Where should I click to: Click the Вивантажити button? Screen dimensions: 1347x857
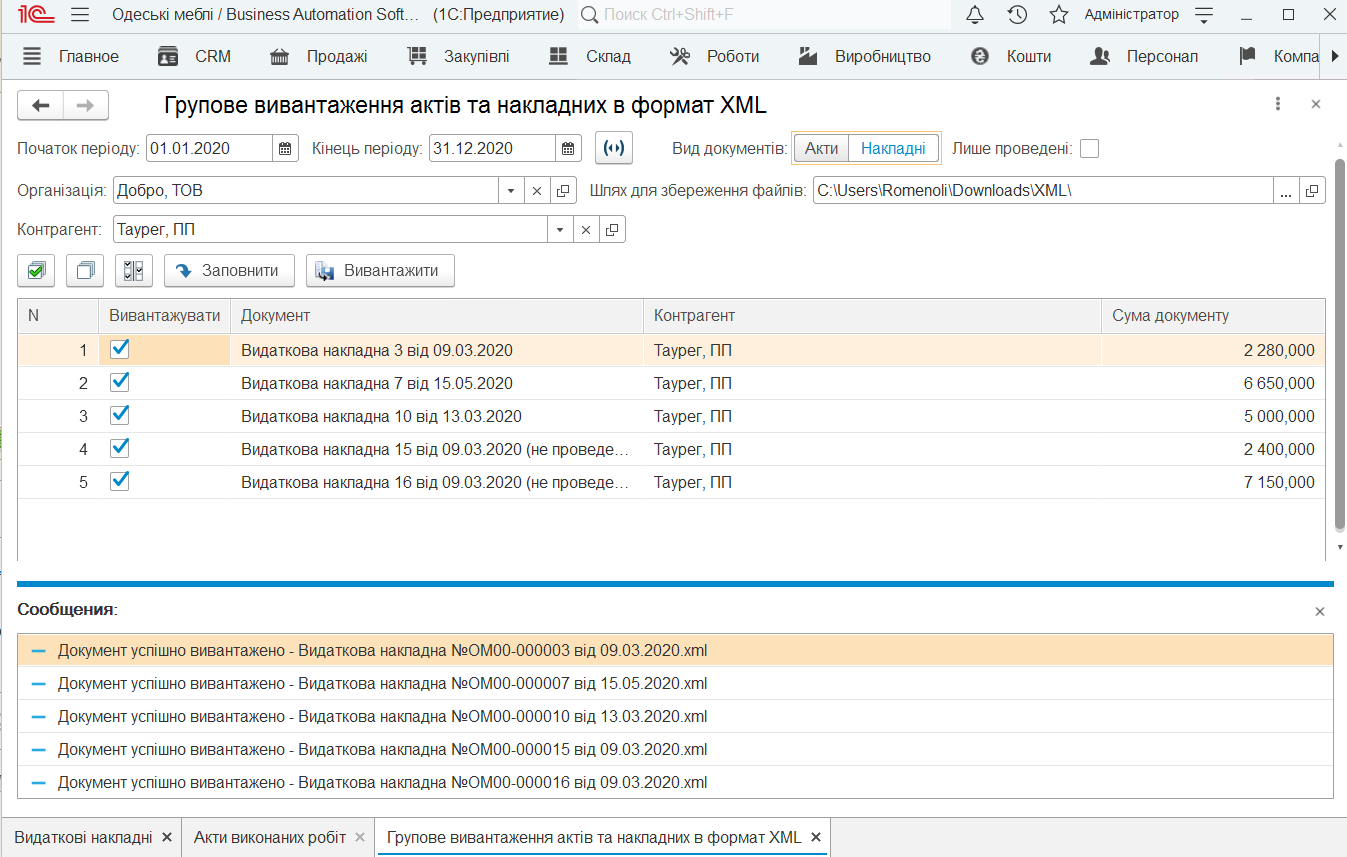[380, 270]
